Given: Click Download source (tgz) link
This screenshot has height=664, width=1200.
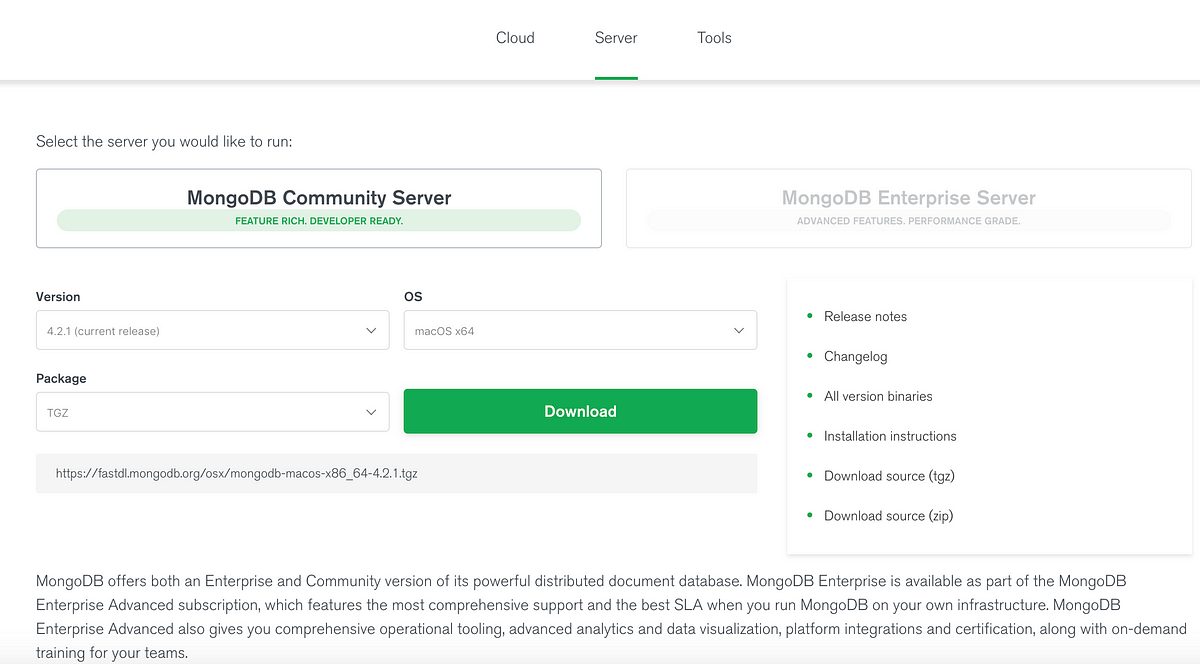Looking at the screenshot, I should tap(889, 476).
